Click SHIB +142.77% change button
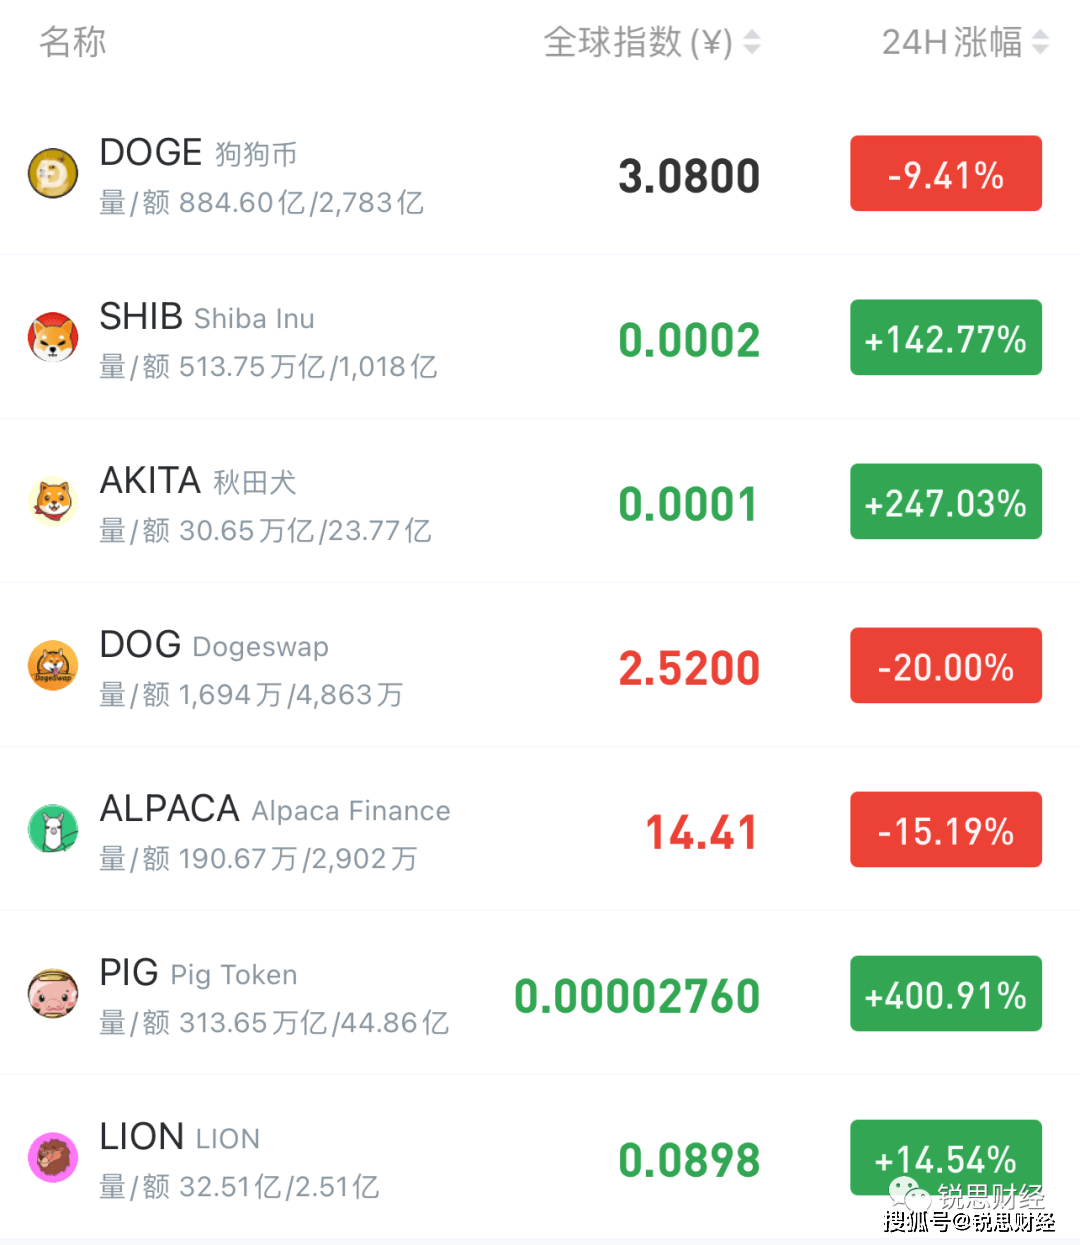The width and height of the screenshot is (1080, 1245). tap(945, 338)
